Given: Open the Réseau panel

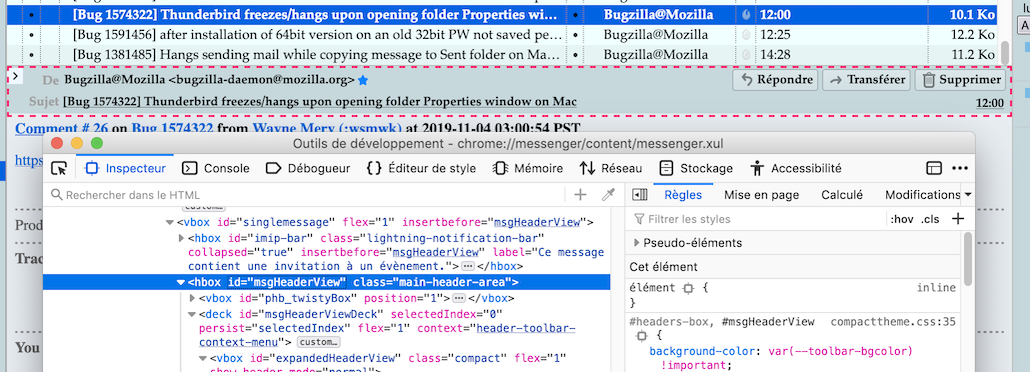Looking at the screenshot, I should [x=610, y=169].
